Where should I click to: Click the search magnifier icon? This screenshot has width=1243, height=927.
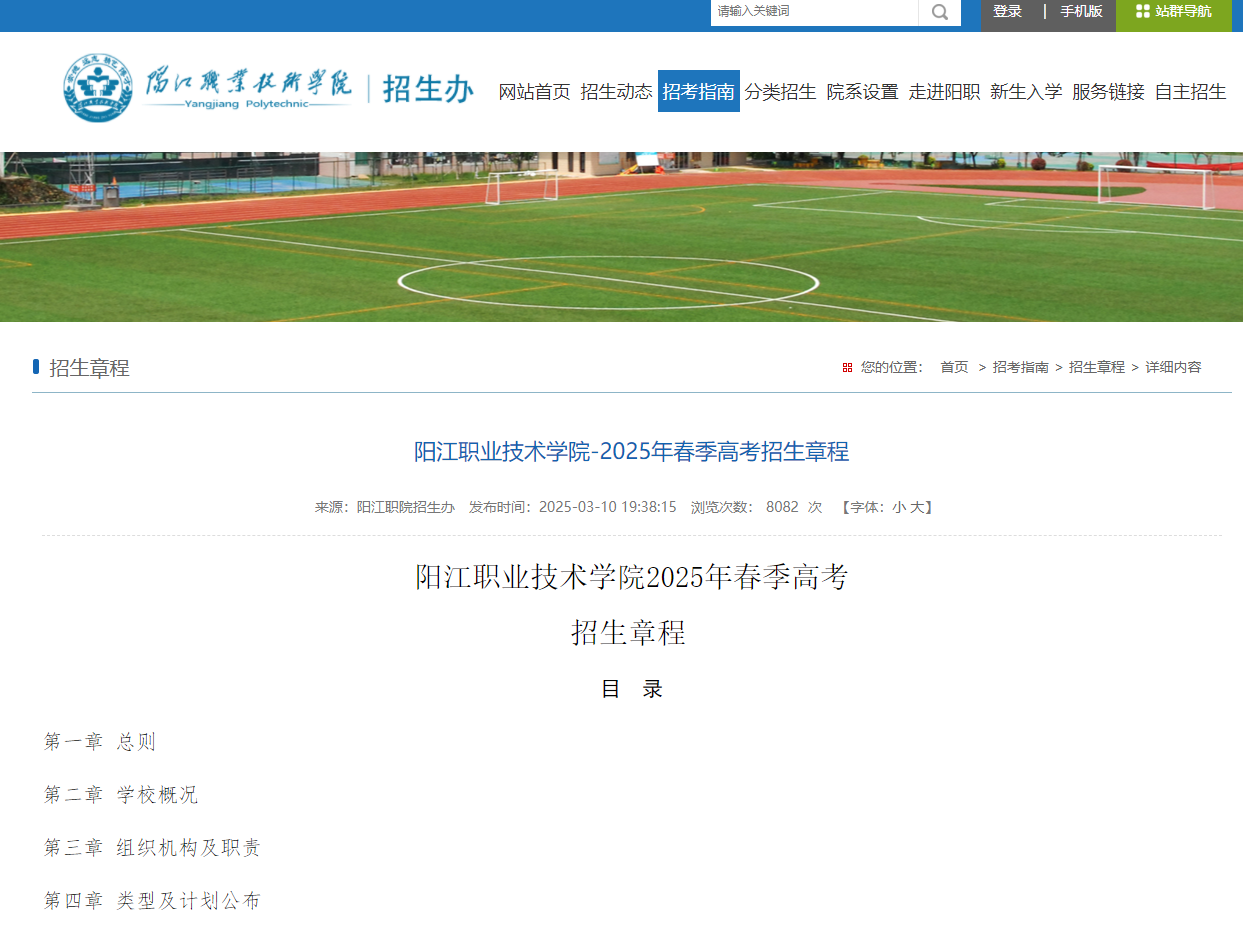938,13
